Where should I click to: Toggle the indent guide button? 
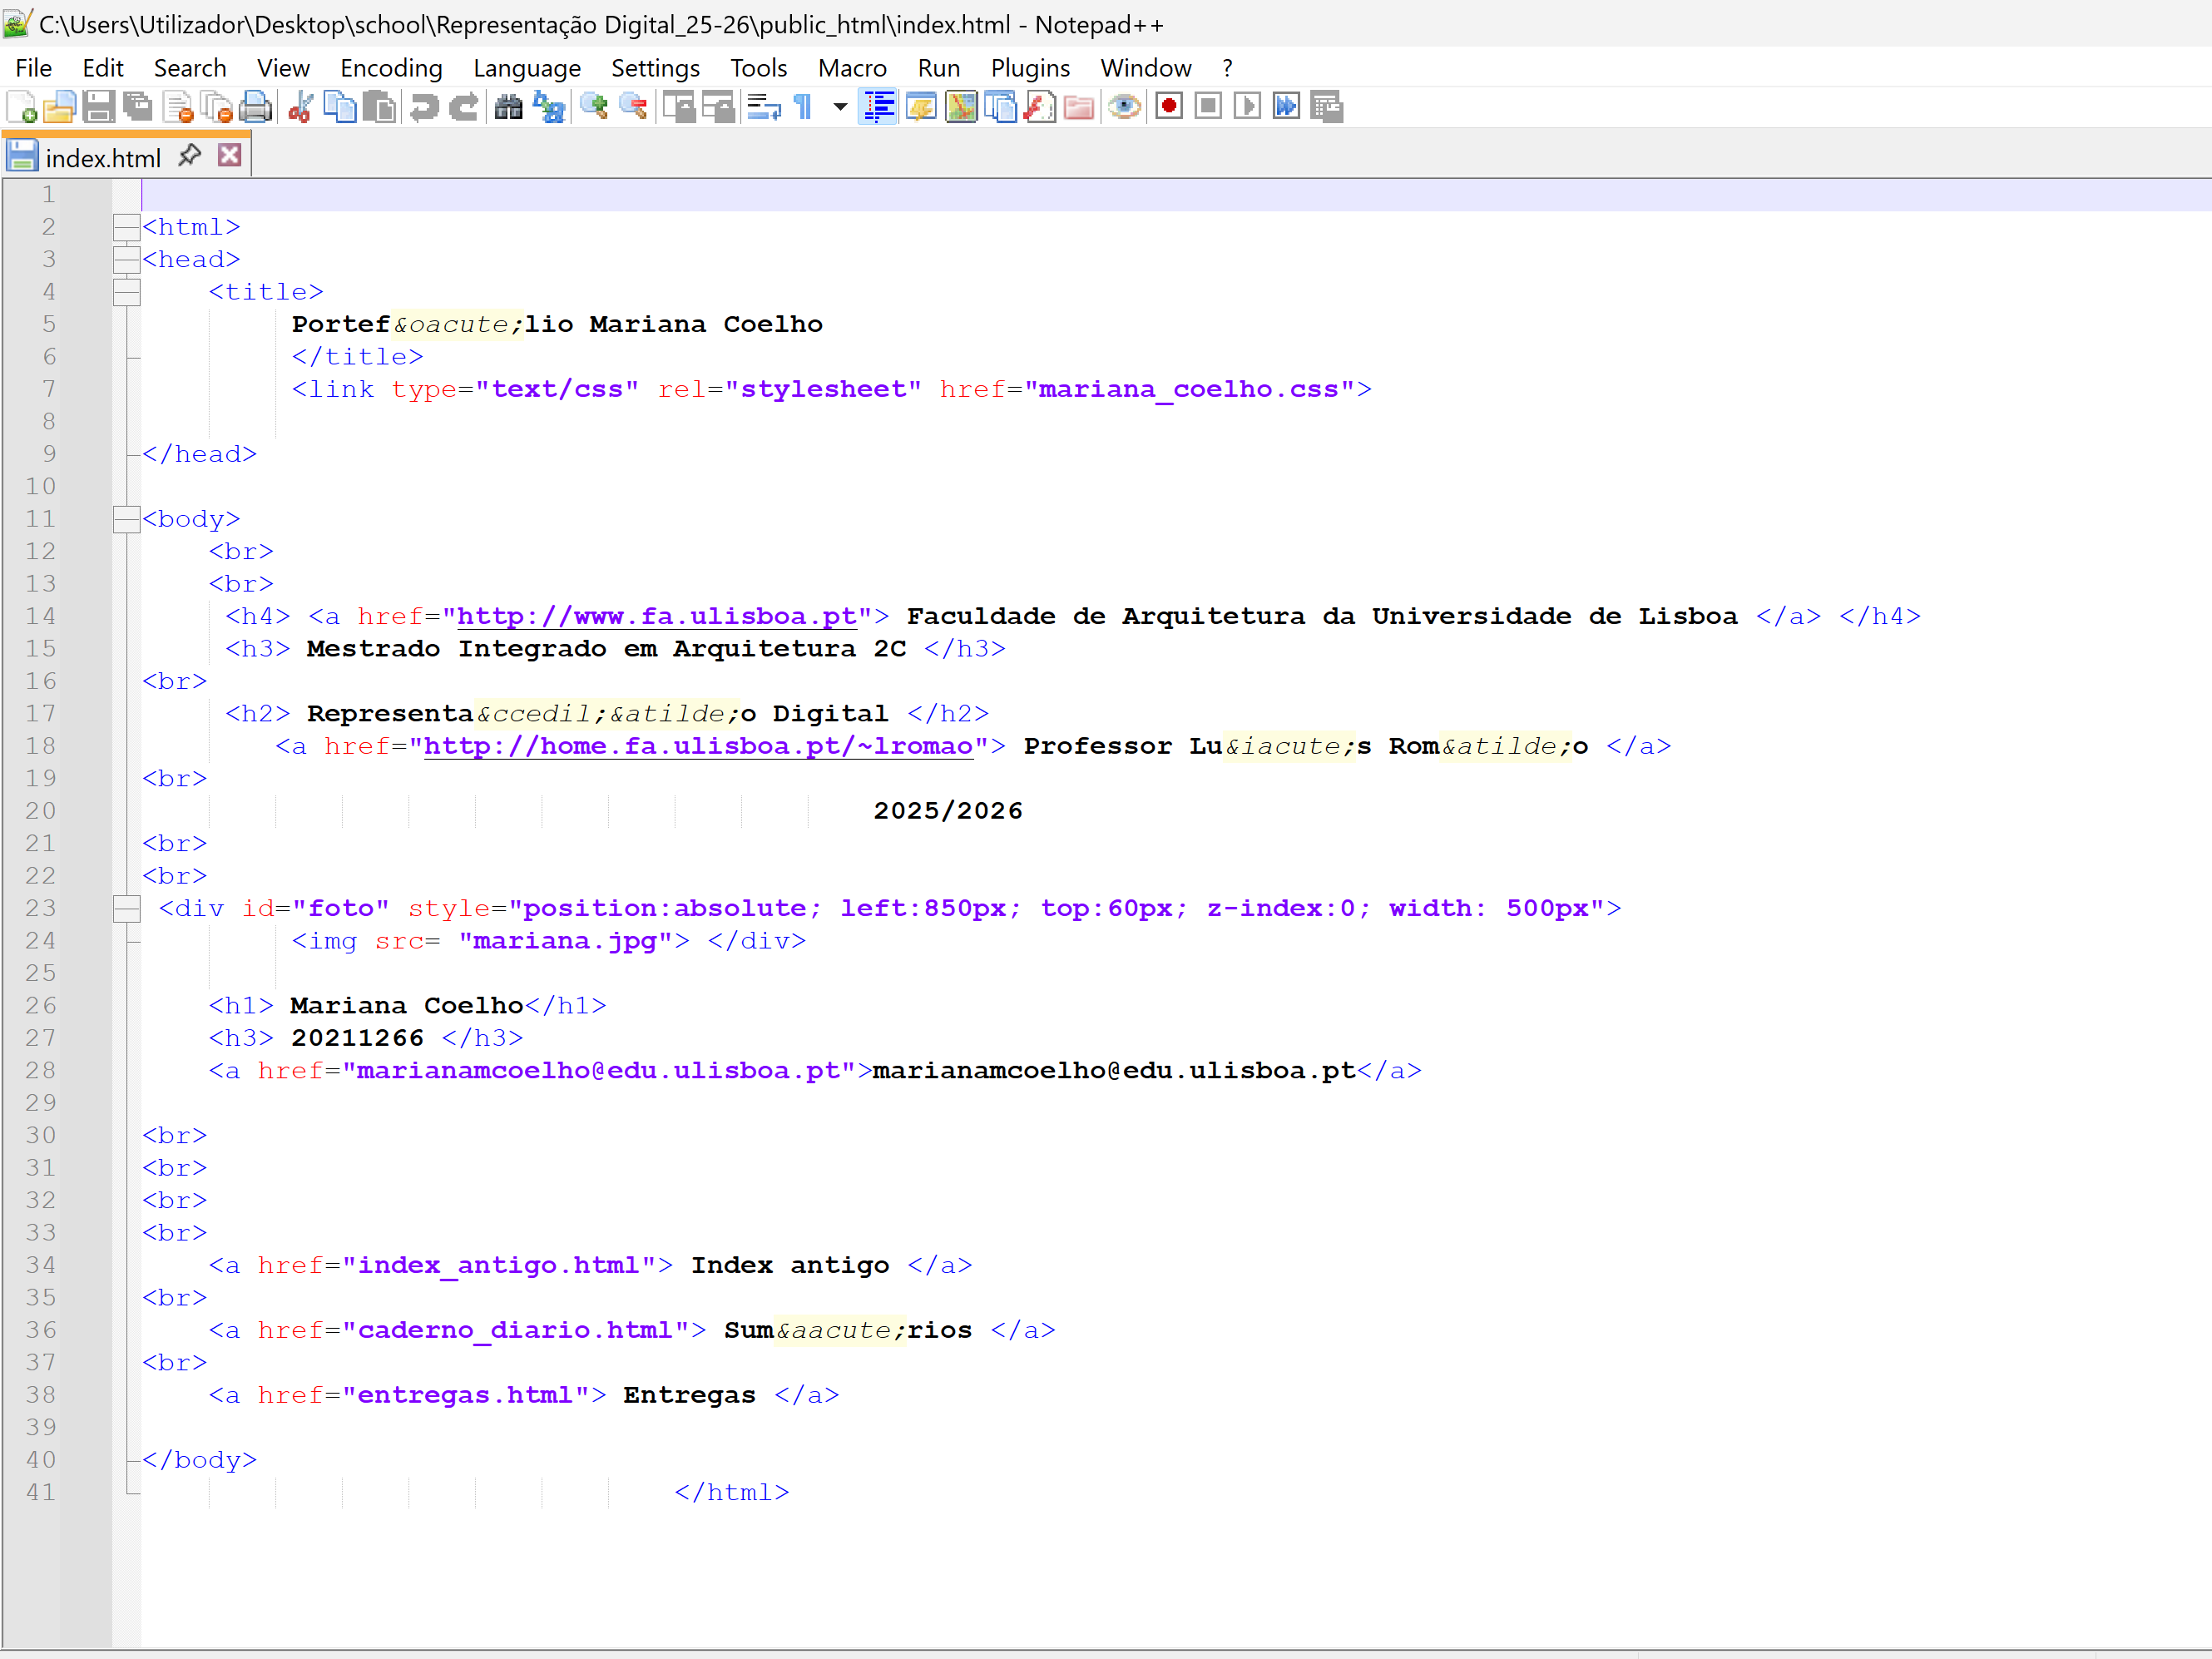point(879,106)
